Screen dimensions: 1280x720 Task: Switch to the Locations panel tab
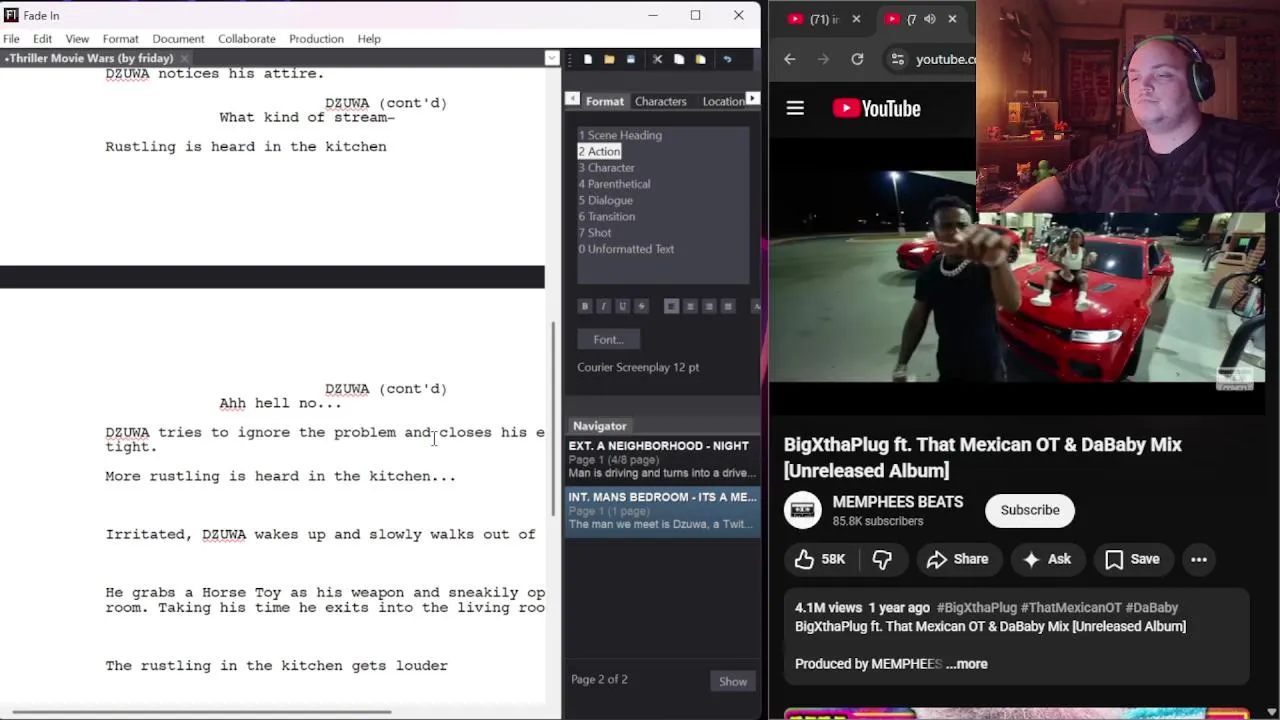click(722, 101)
